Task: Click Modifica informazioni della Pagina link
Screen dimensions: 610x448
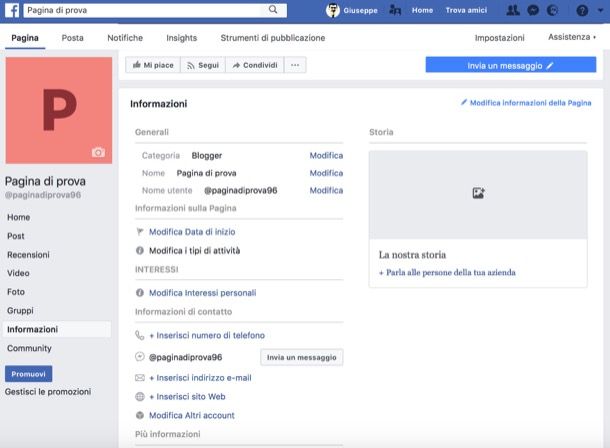Action: click(x=531, y=103)
